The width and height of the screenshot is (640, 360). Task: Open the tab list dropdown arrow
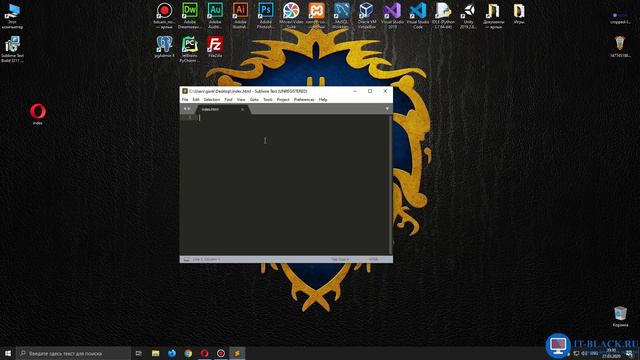tap(387, 109)
